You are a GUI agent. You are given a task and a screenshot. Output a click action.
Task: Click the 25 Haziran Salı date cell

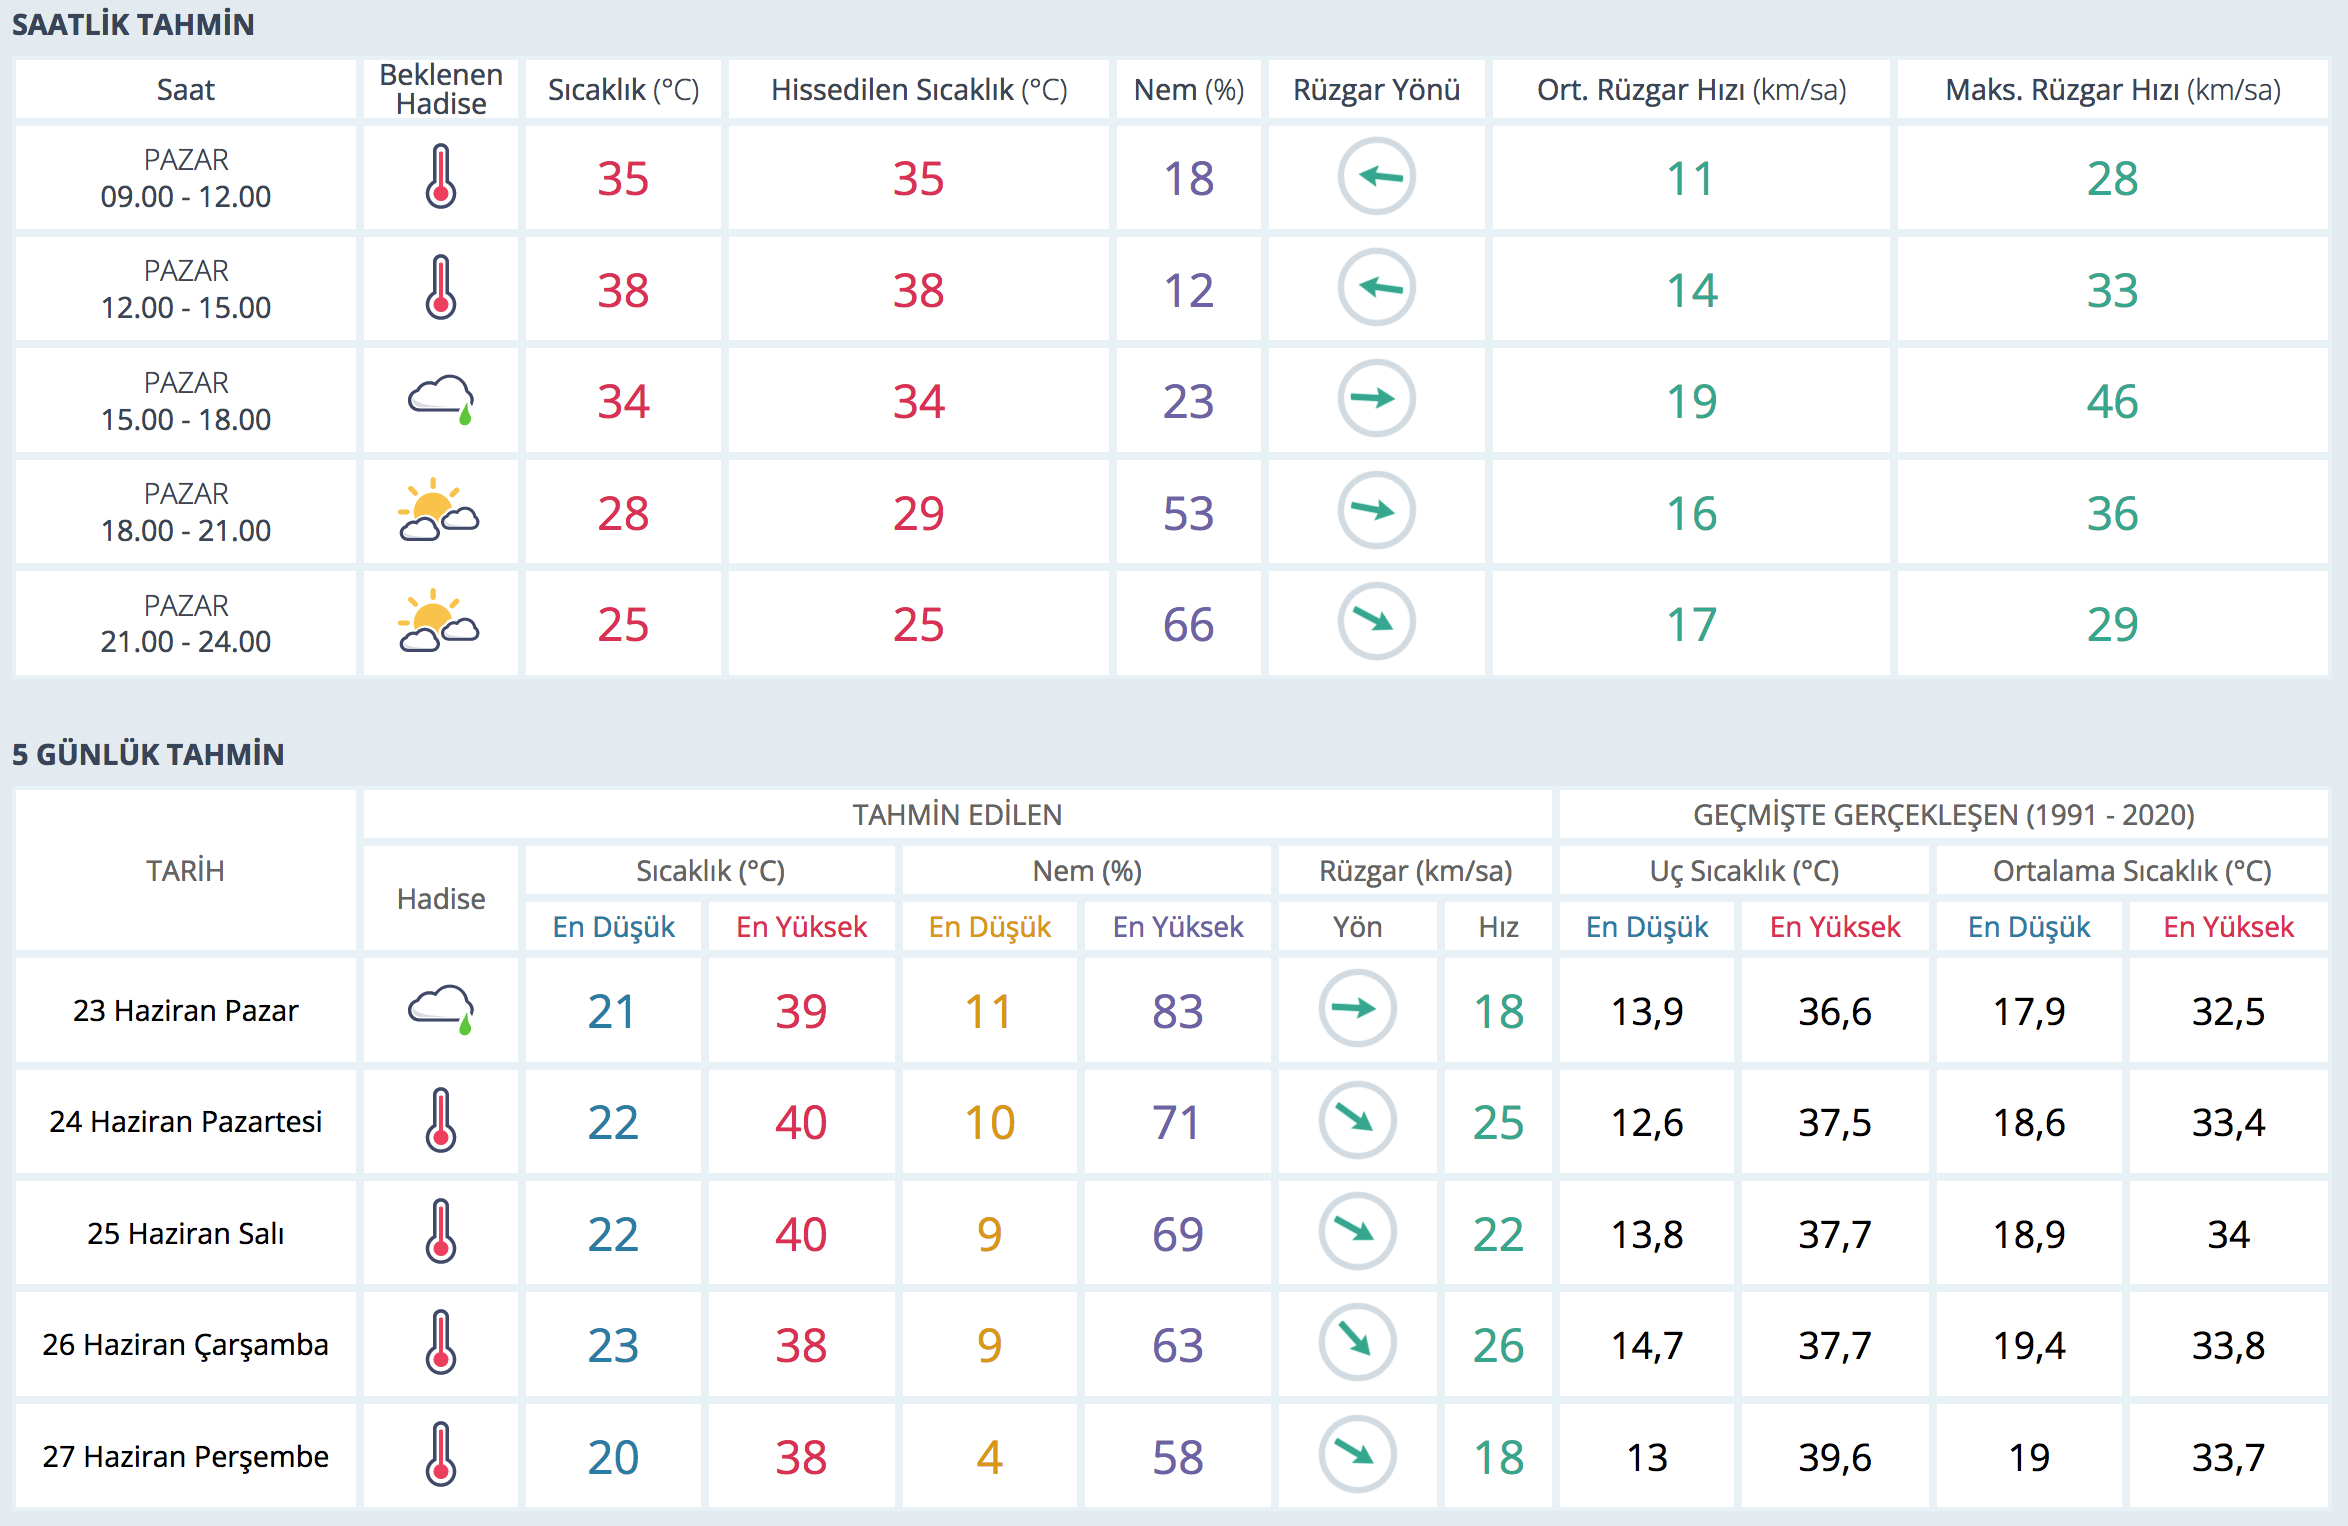pyautogui.click(x=186, y=1233)
